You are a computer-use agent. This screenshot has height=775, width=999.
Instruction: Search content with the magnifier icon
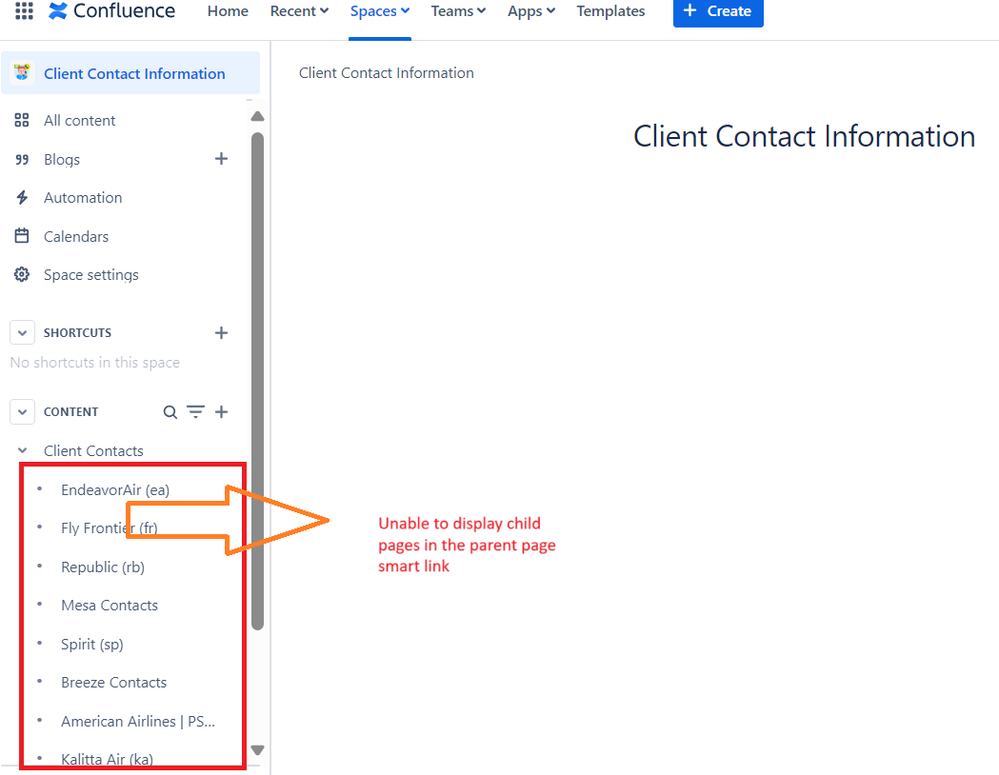pyautogui.click(x=169, y=412)
